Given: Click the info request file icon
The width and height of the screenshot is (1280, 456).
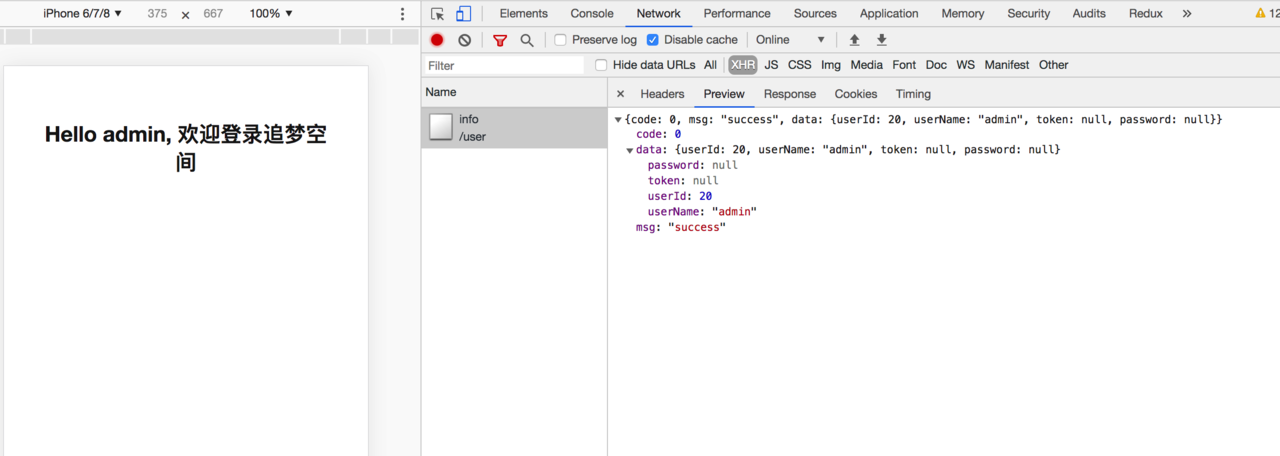Looking at the screenshot, I should [x=441, y=127].
